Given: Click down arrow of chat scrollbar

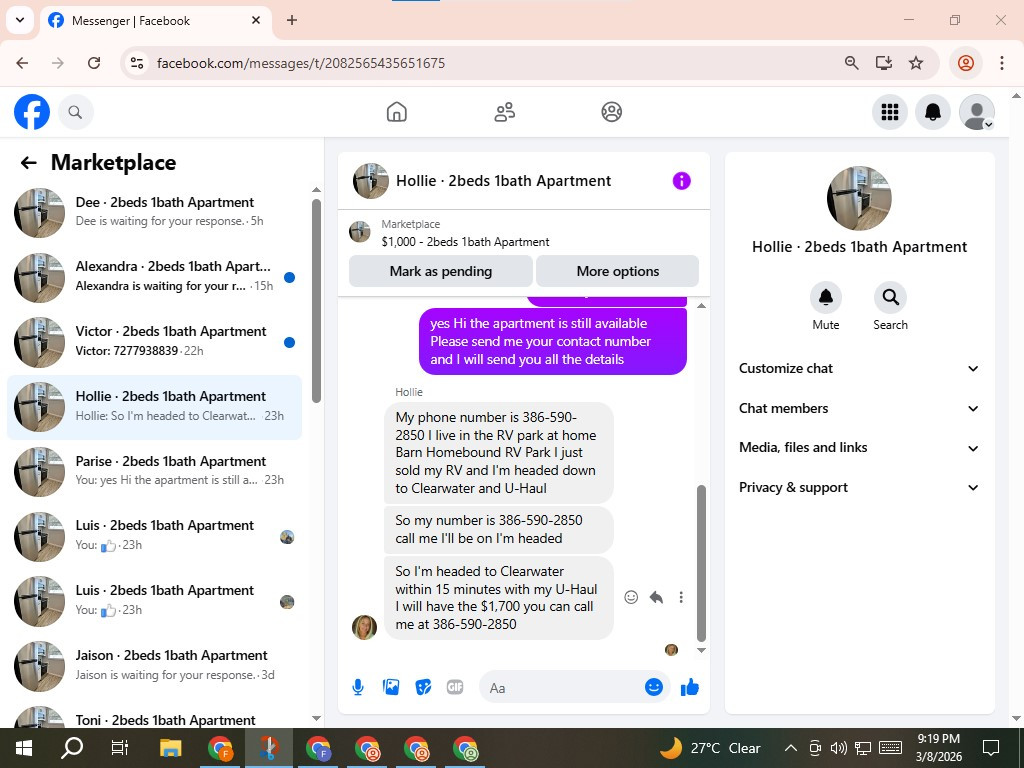Looking at the screenshot, I should coord(701,650).
